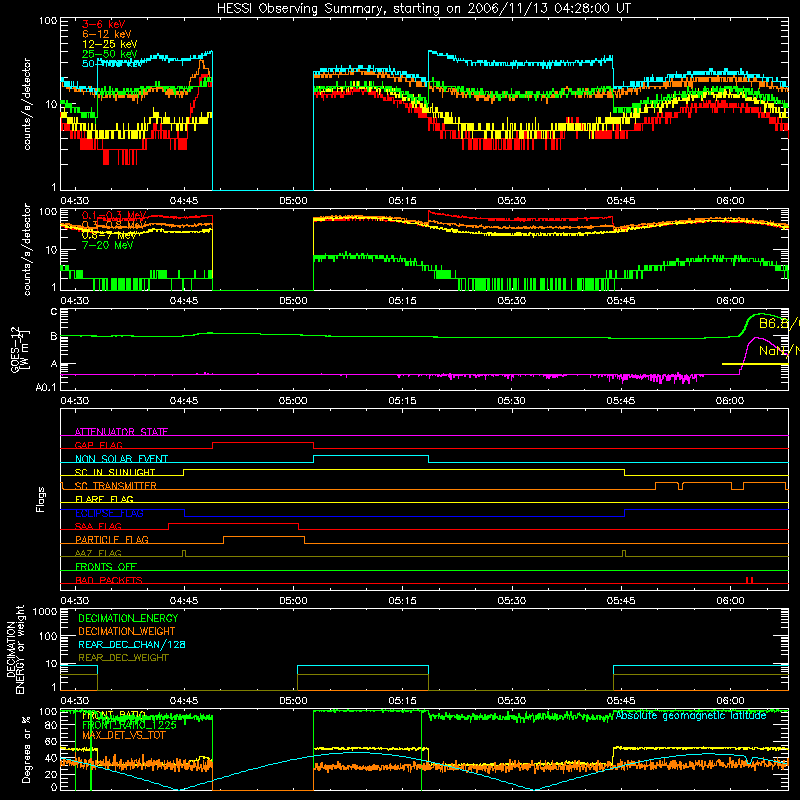Click the green 25-50 keV legend entry
The width and height of the screenshot is (800, 800).
click(x=110, y=54)
